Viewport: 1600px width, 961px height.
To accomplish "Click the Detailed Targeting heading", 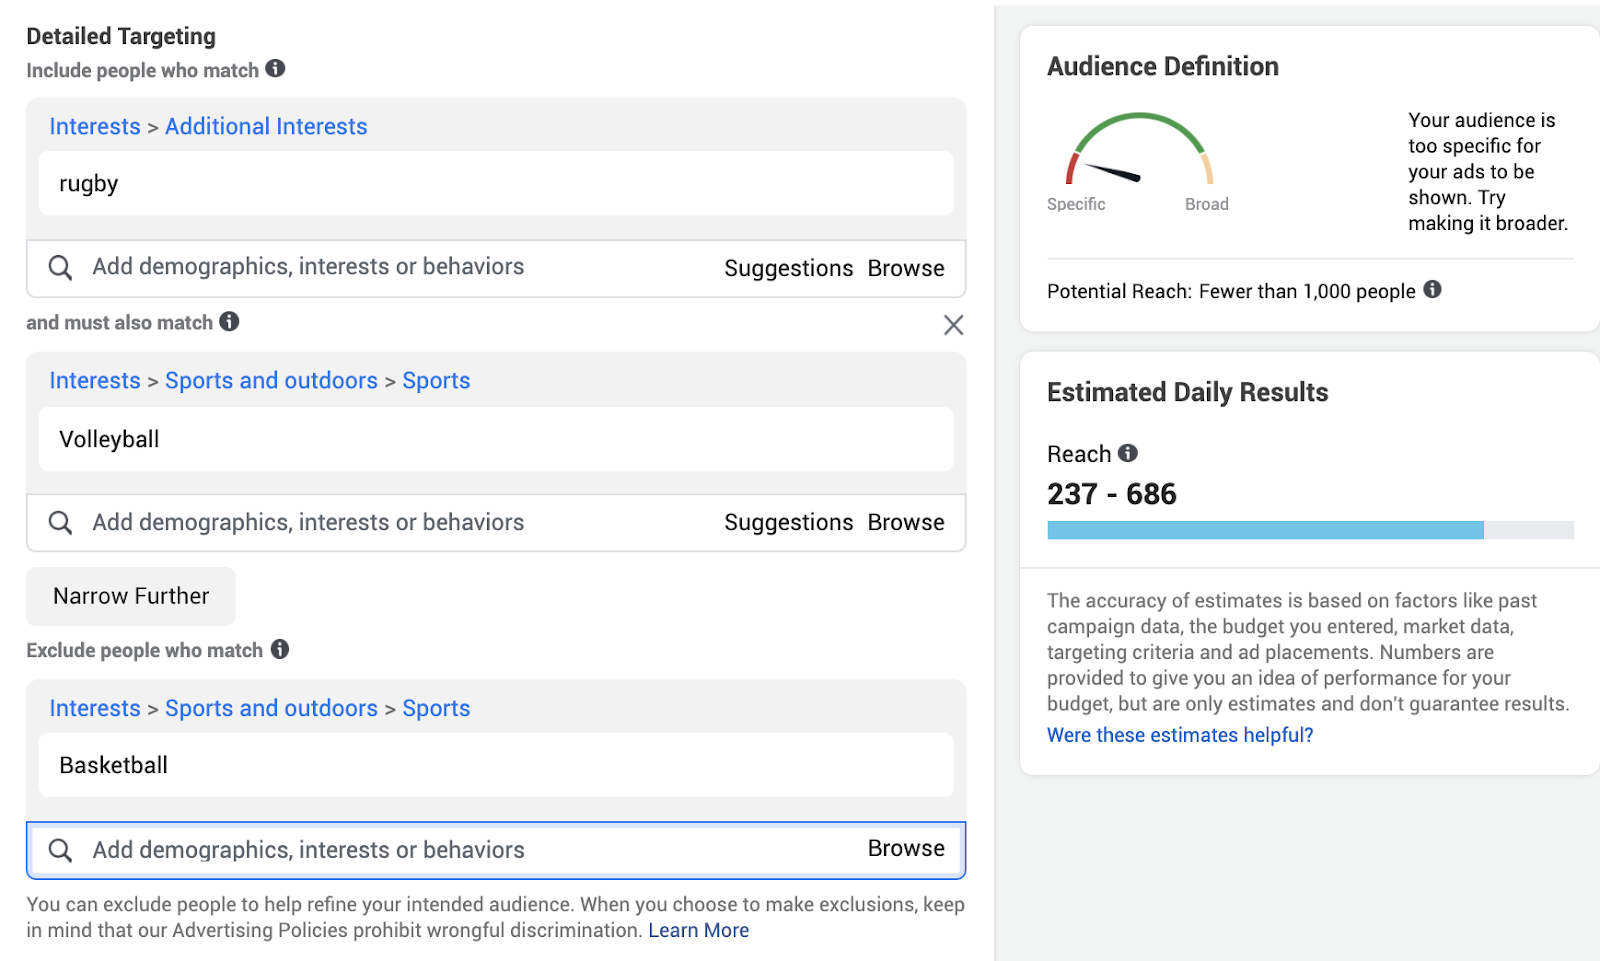I will (x=121, y=36).
